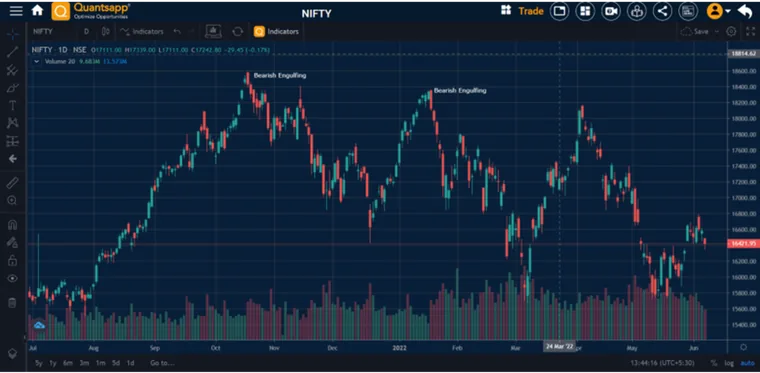The height and width of the screenshot is (373, 760).
Task: Toggle lock all drawing tools
Action: click(x=12, y=261)
